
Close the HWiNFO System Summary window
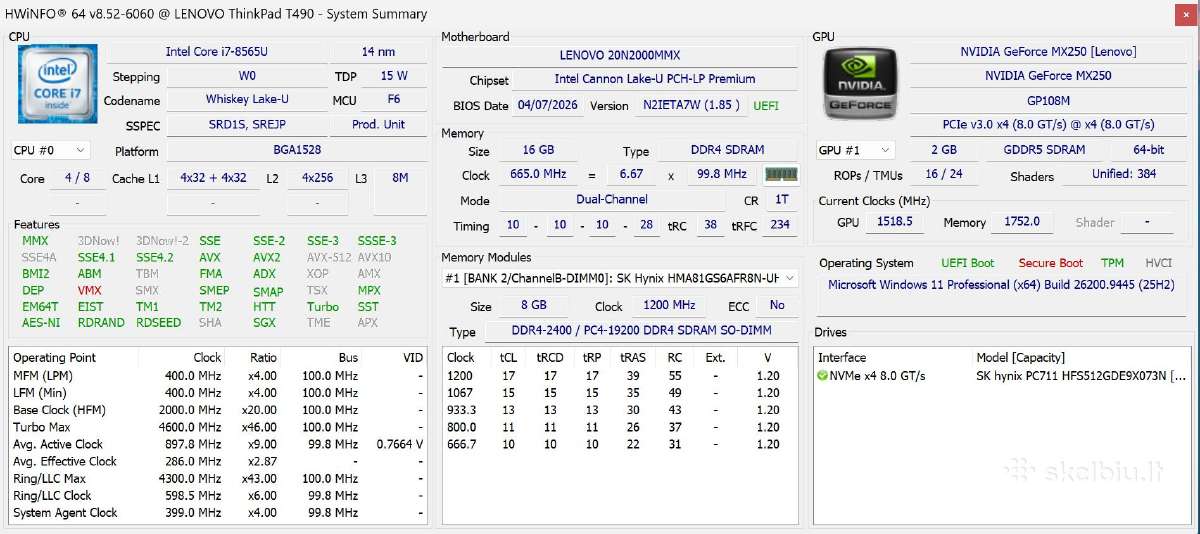(x=1183, y=13)
